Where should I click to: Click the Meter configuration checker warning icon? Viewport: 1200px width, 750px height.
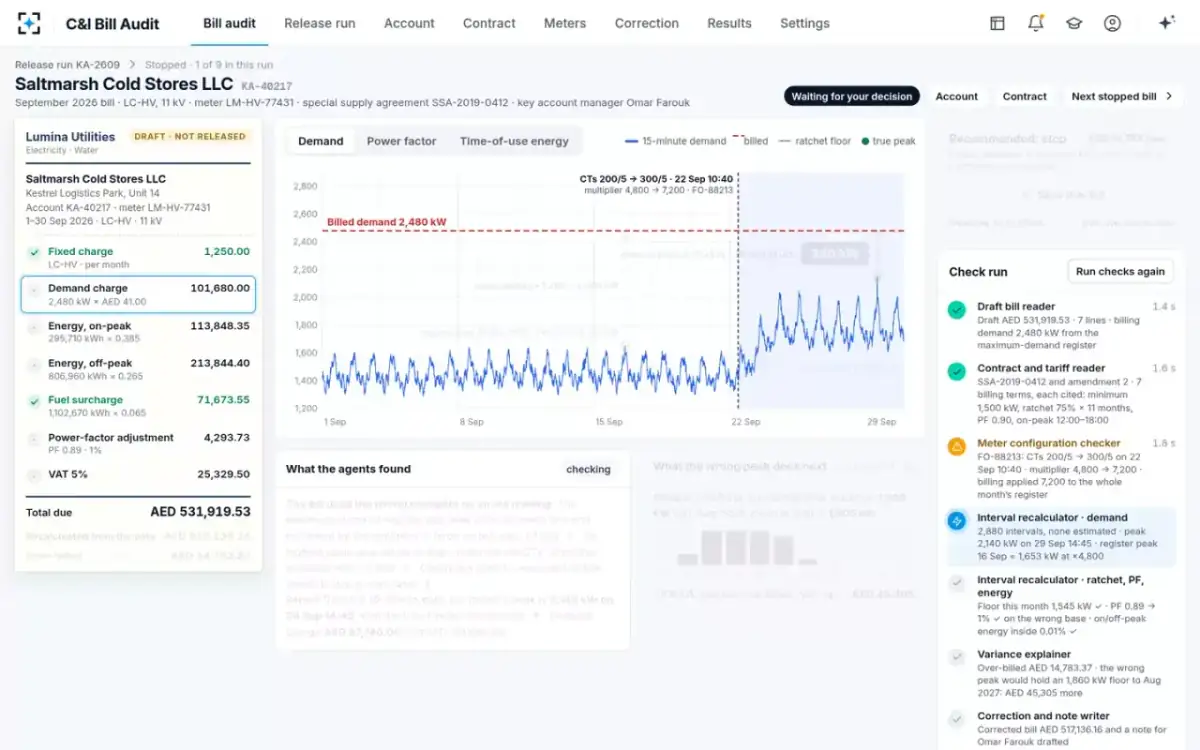(957, 446)
